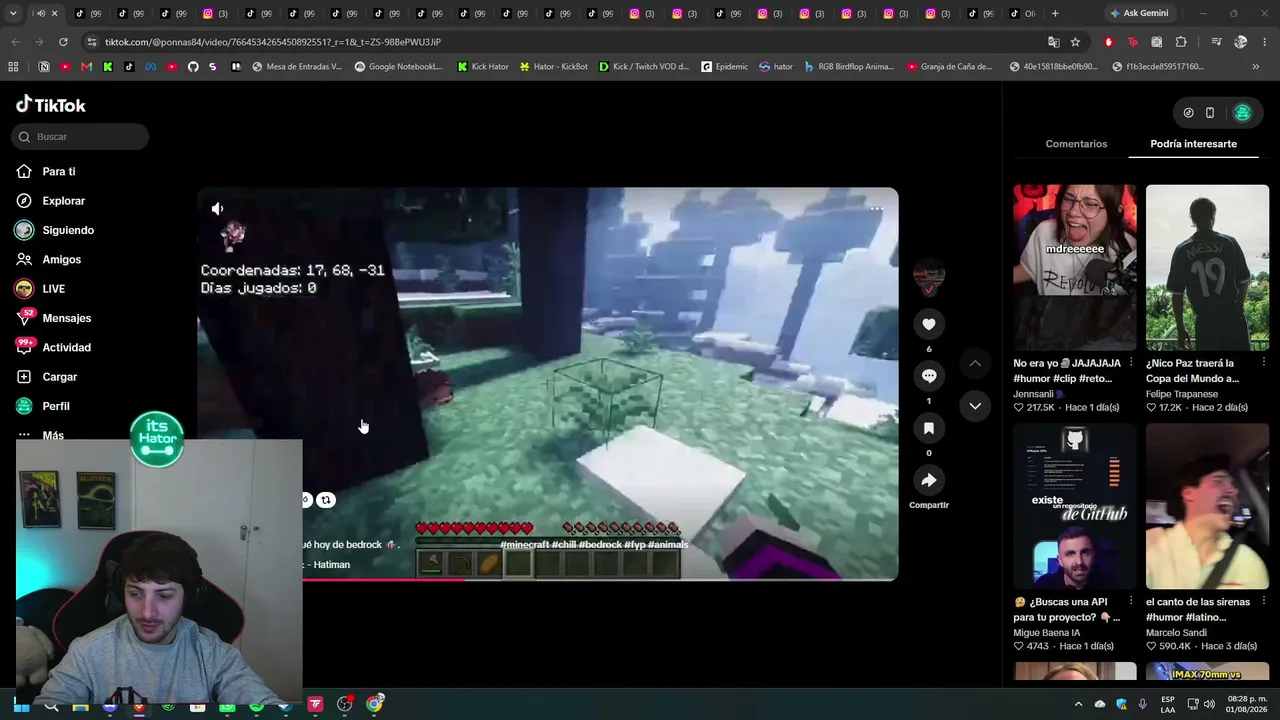This screenshot has height=720, width=1280.
Task: Like the video with the heart icon
Action: (x=929, y=324)
